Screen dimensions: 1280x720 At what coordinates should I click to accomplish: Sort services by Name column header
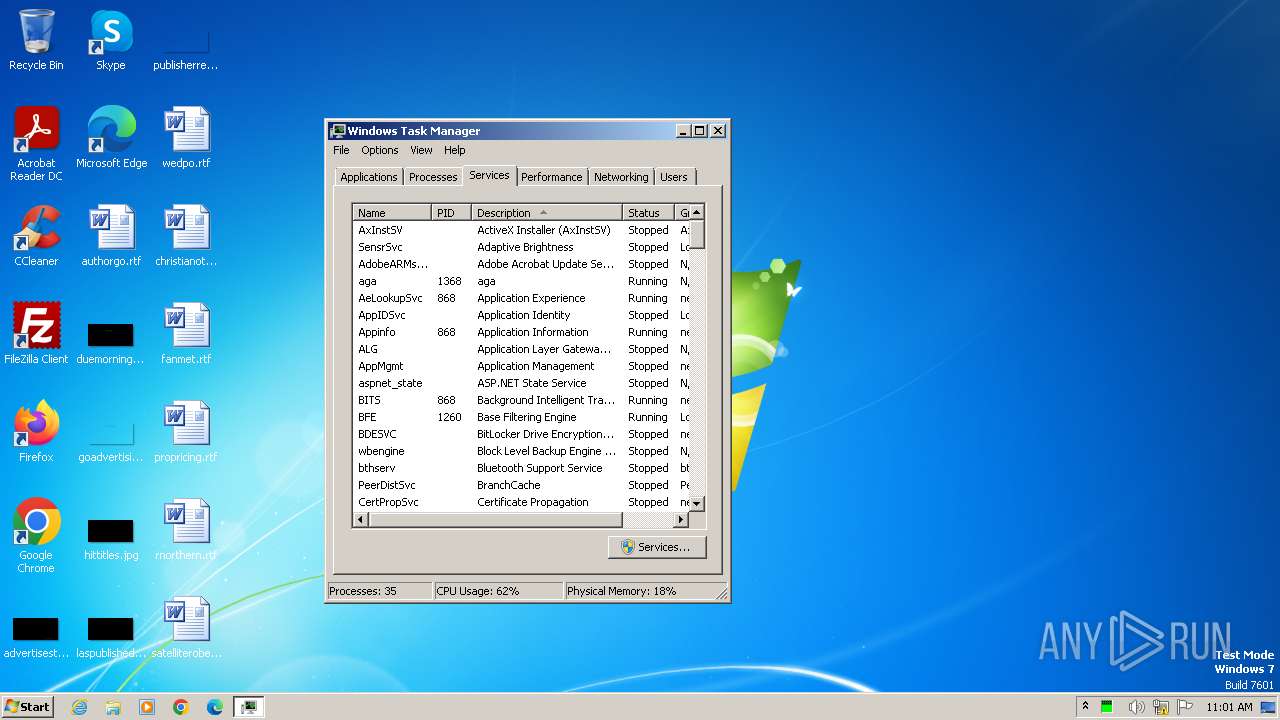(392, 213)
